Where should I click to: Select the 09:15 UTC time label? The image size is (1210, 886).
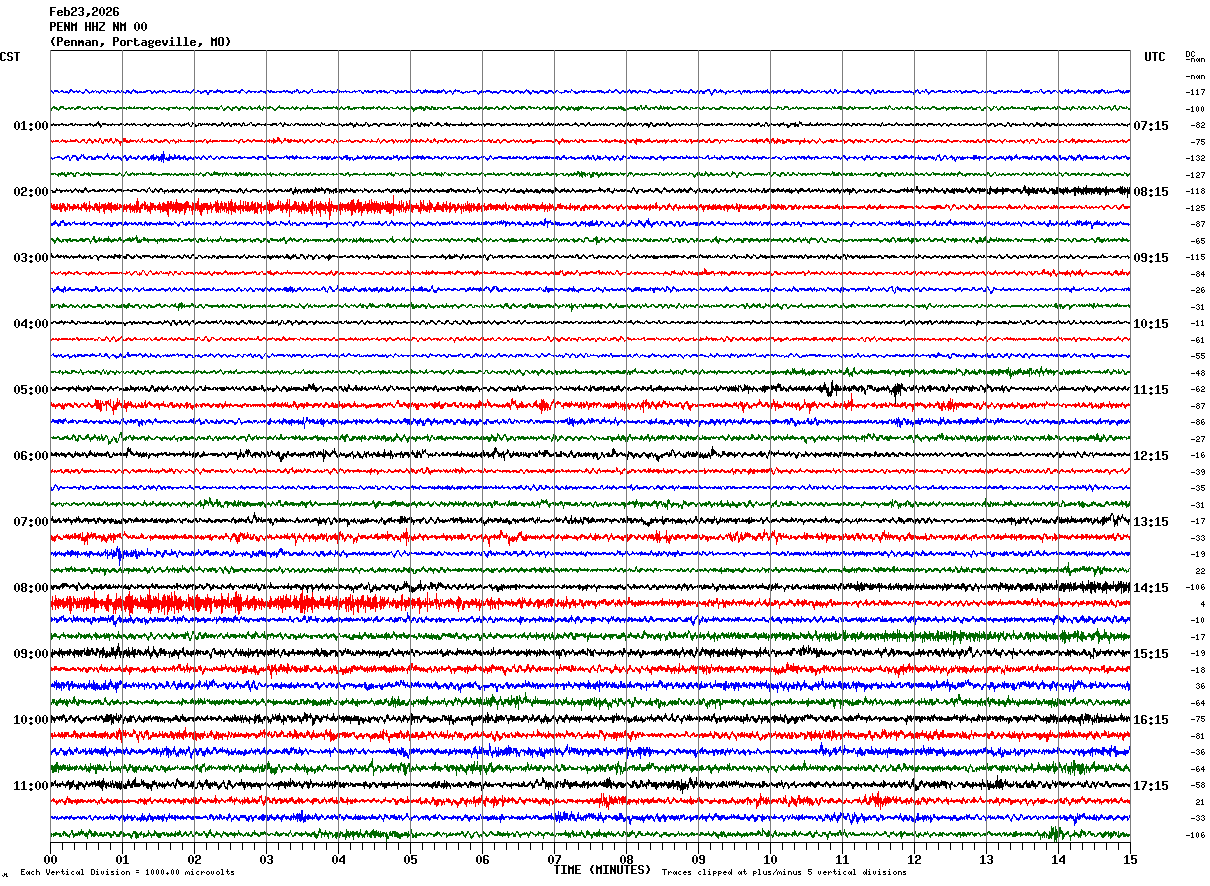(1151, 258)
